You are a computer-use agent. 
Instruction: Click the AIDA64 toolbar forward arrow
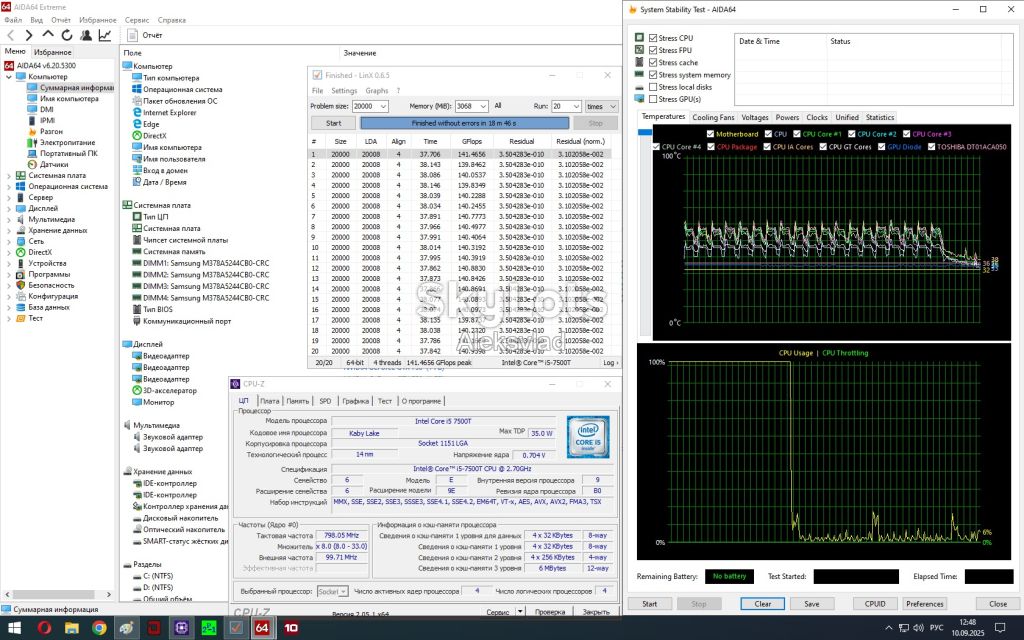click(29, 35)
